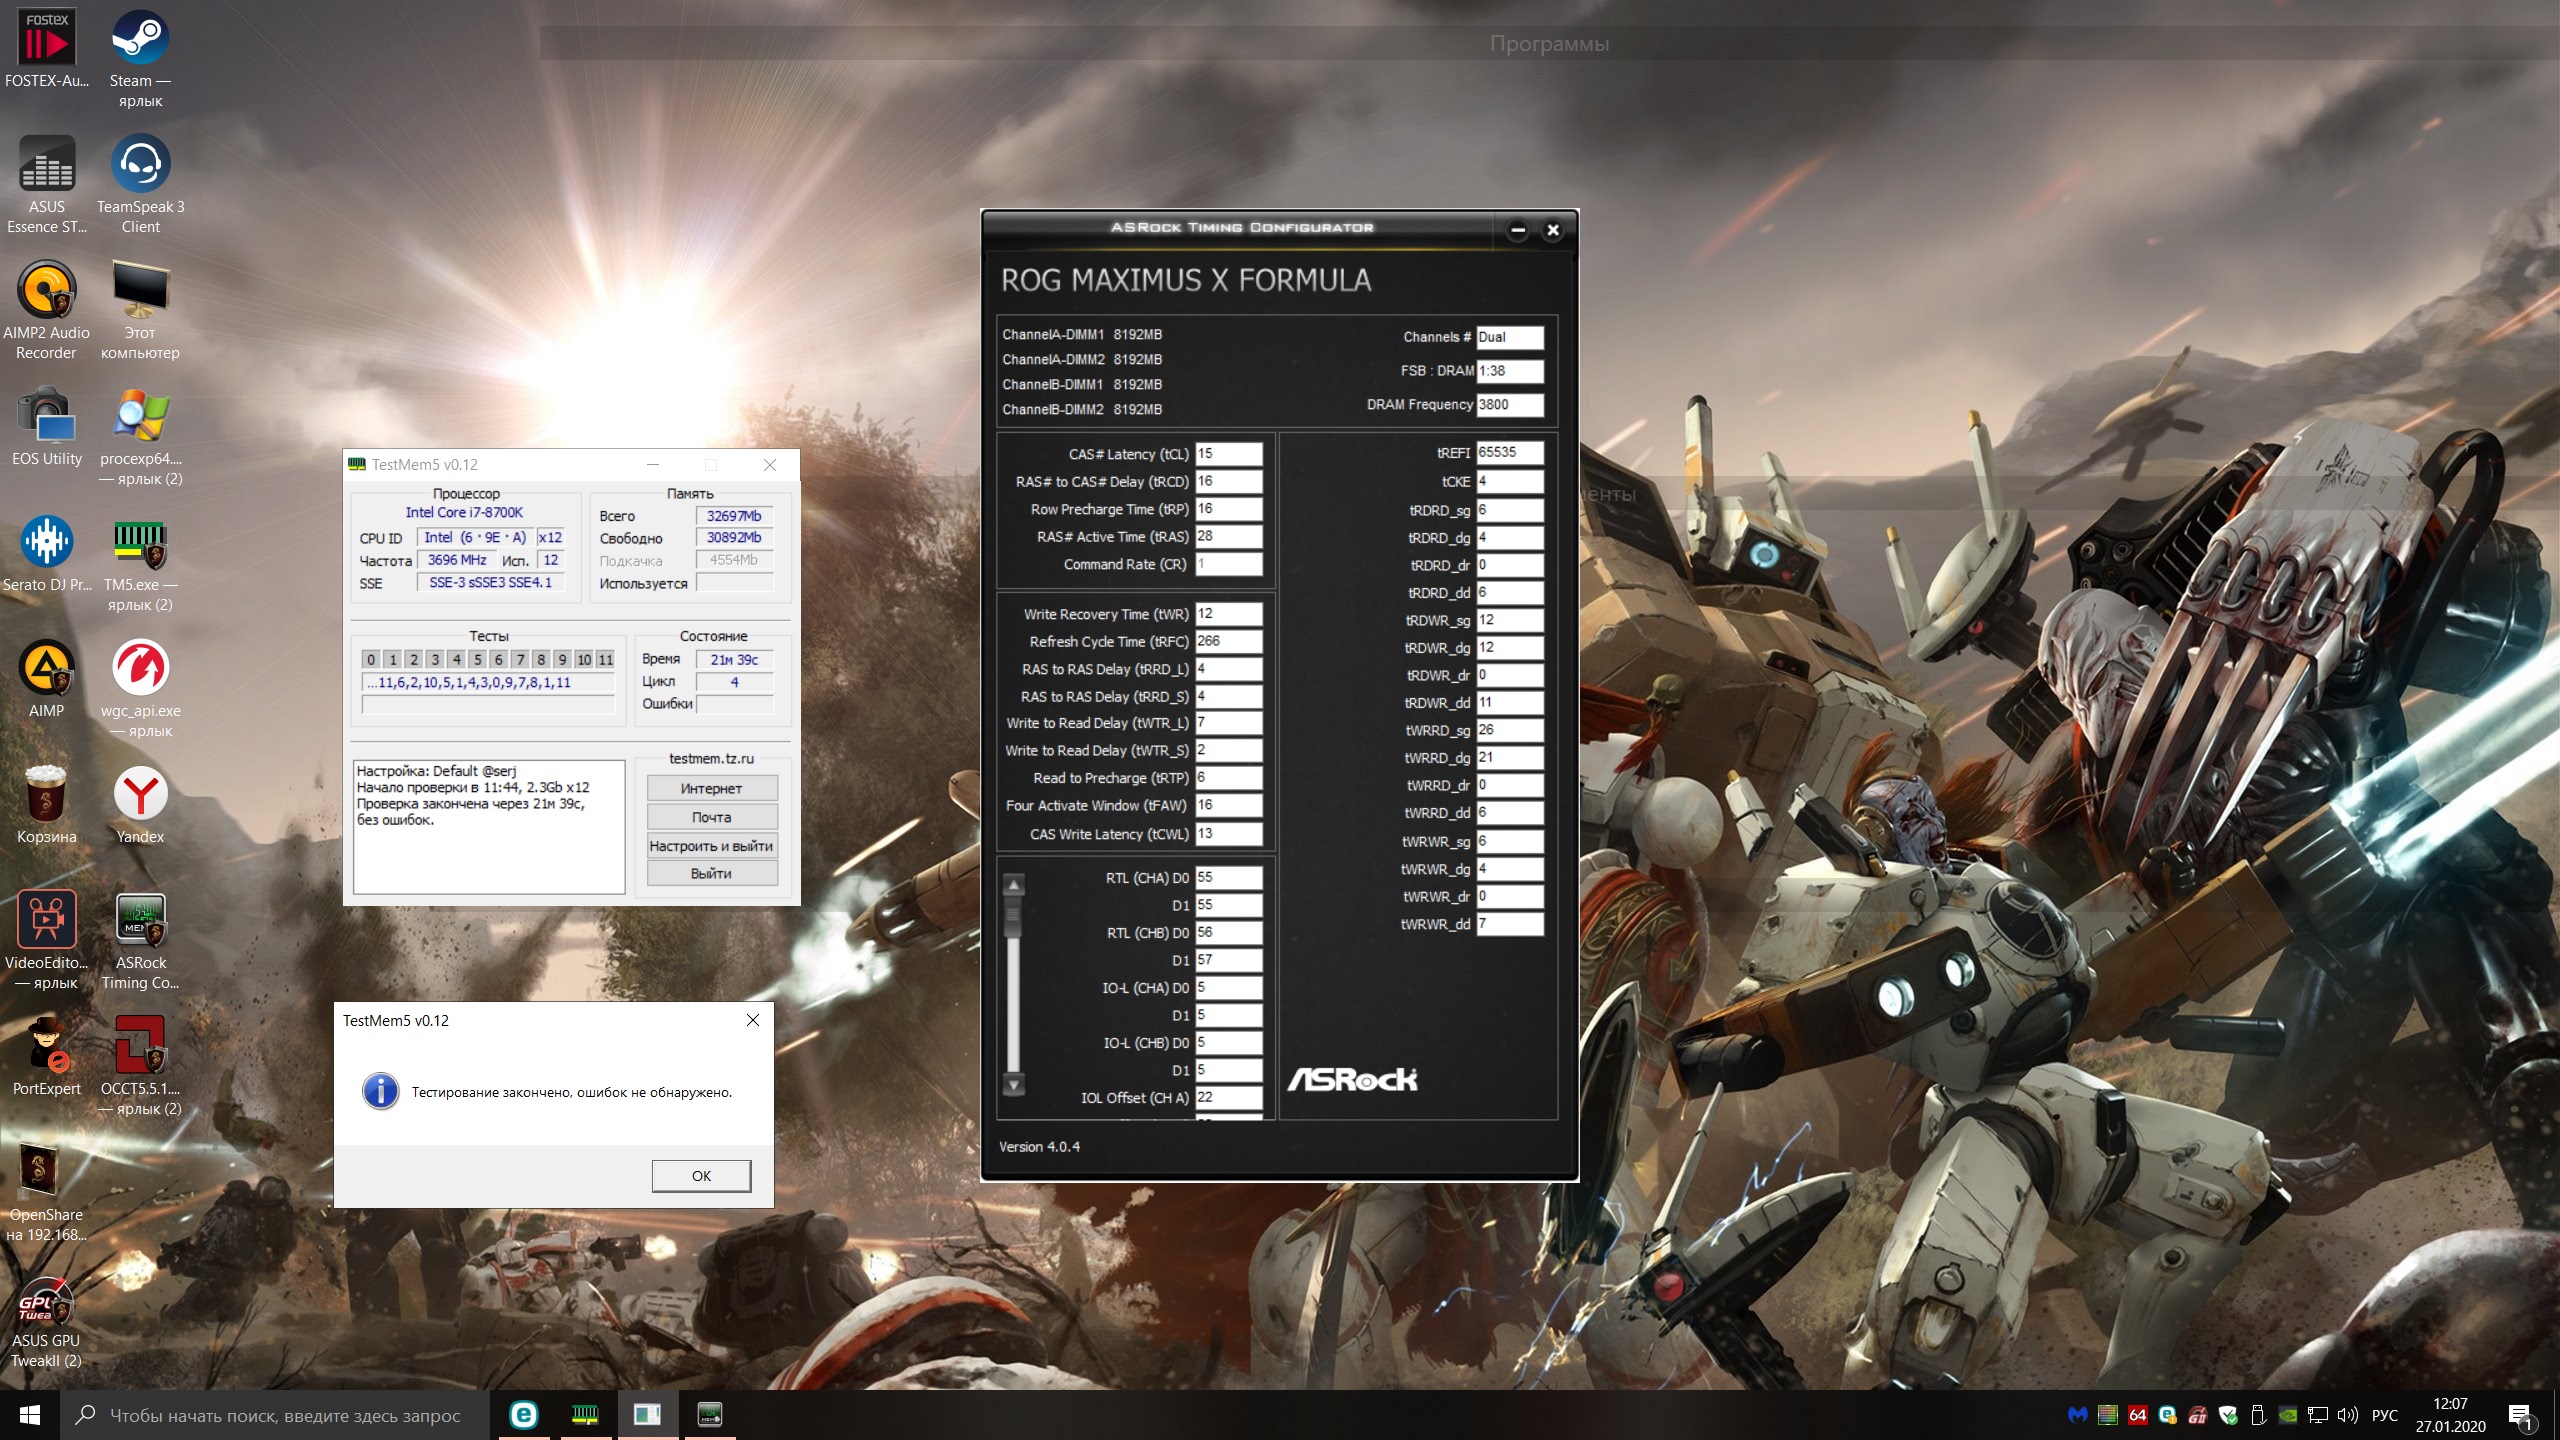
Task: Click the scroll down arrow in the RTL list
Action: click(x=1014, y=1084)
